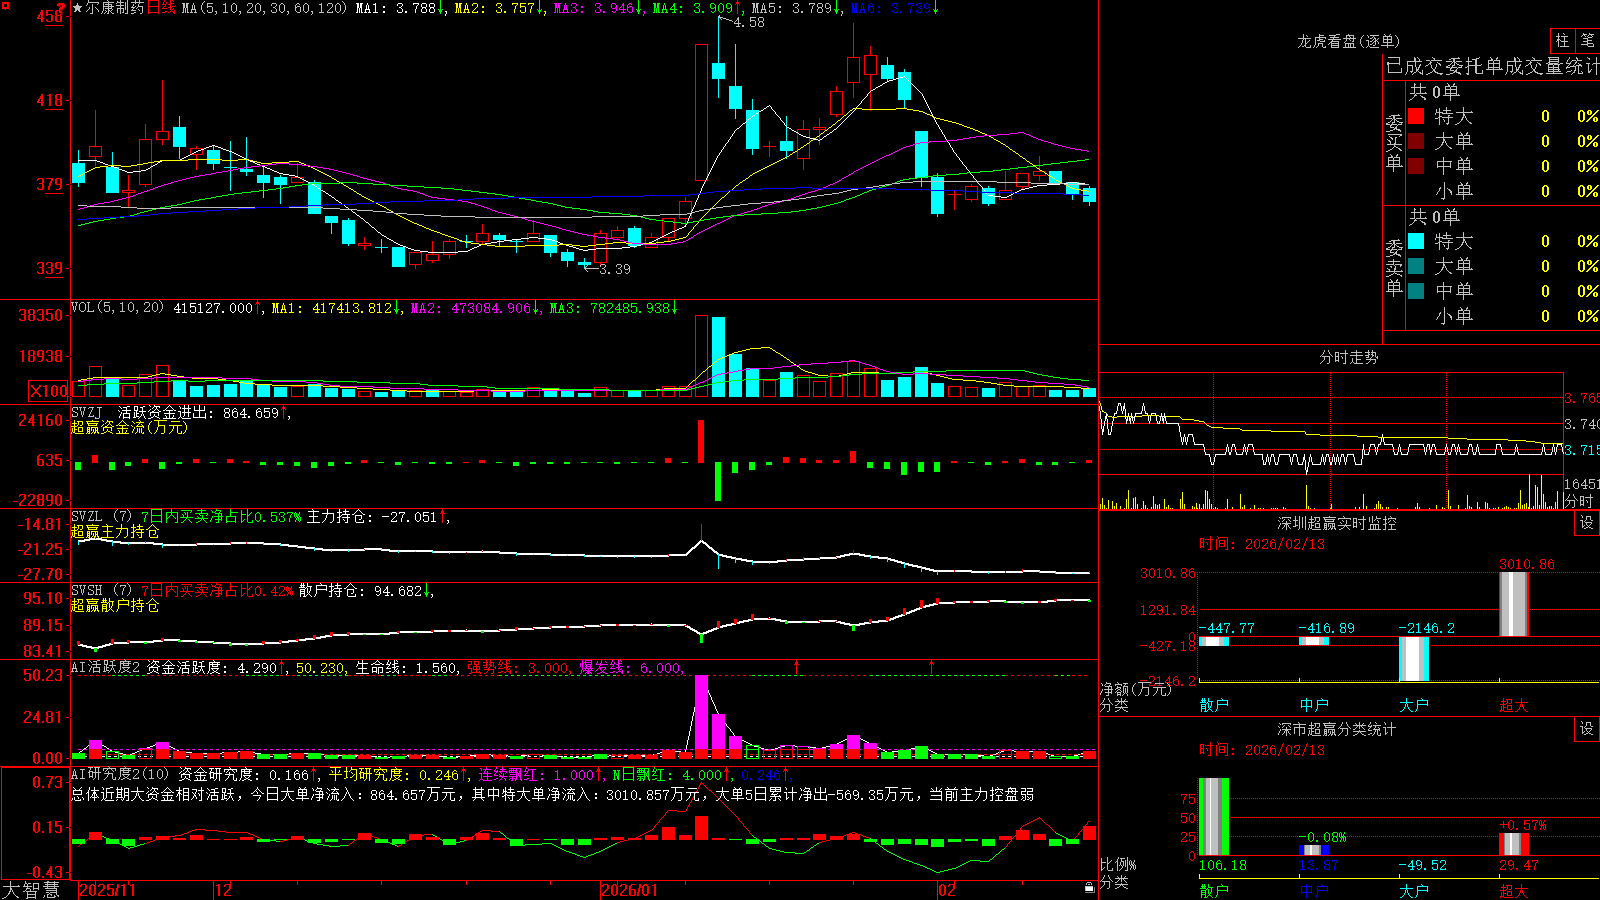Click the SVZJ indicator name
The image size is (1600, 900).
coord(87,412)
